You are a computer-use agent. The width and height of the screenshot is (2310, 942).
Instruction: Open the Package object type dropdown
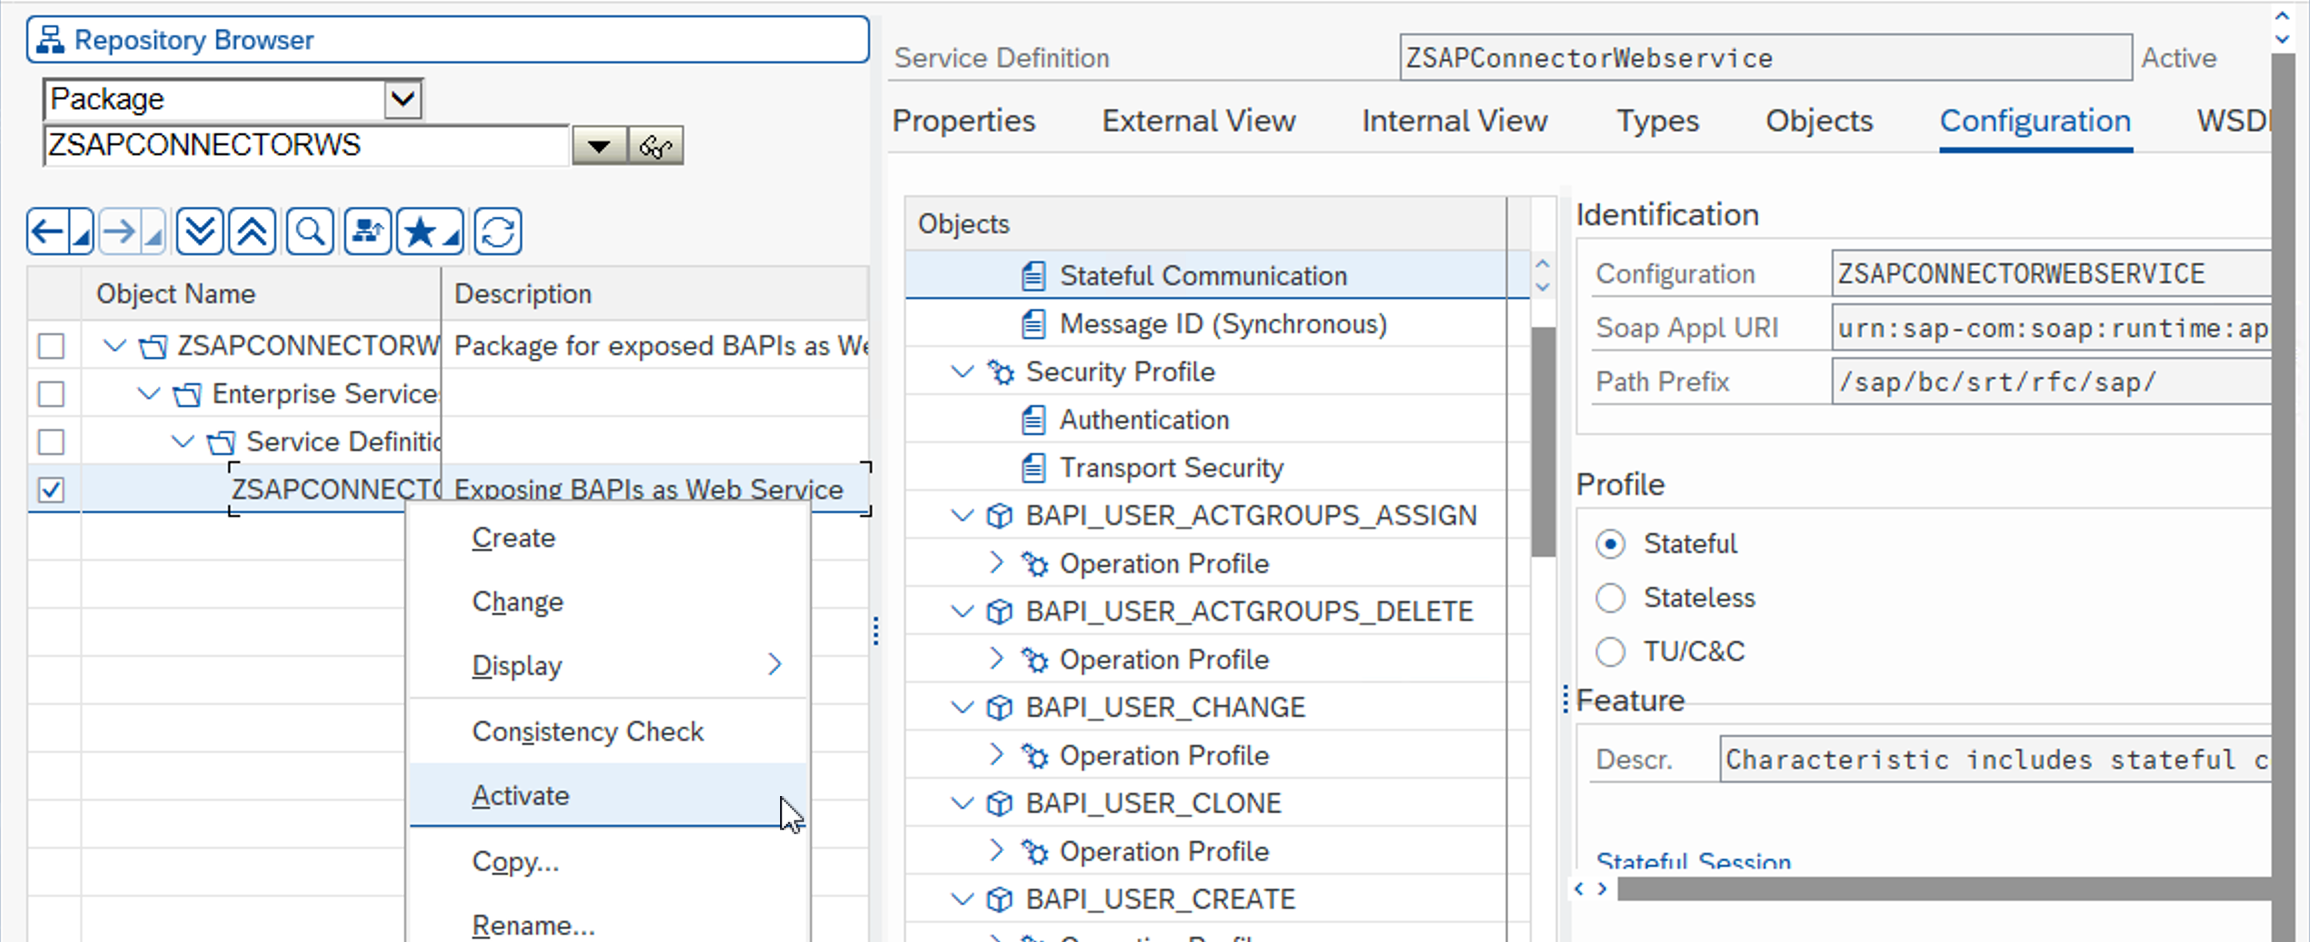(x=402, y=99)
